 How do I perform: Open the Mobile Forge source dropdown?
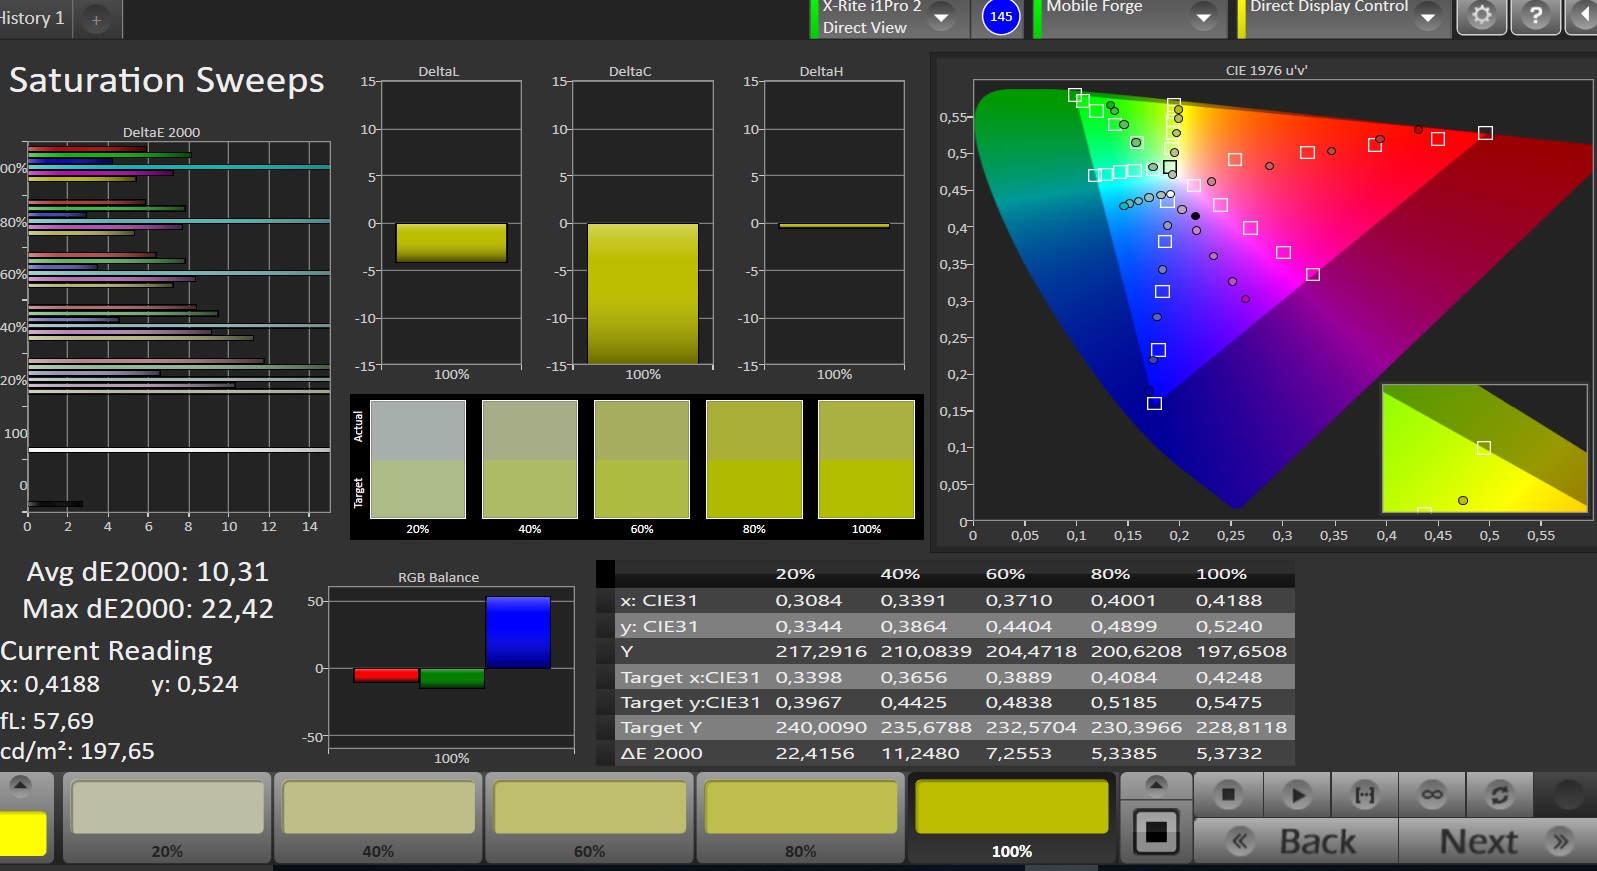(1204, 17)
